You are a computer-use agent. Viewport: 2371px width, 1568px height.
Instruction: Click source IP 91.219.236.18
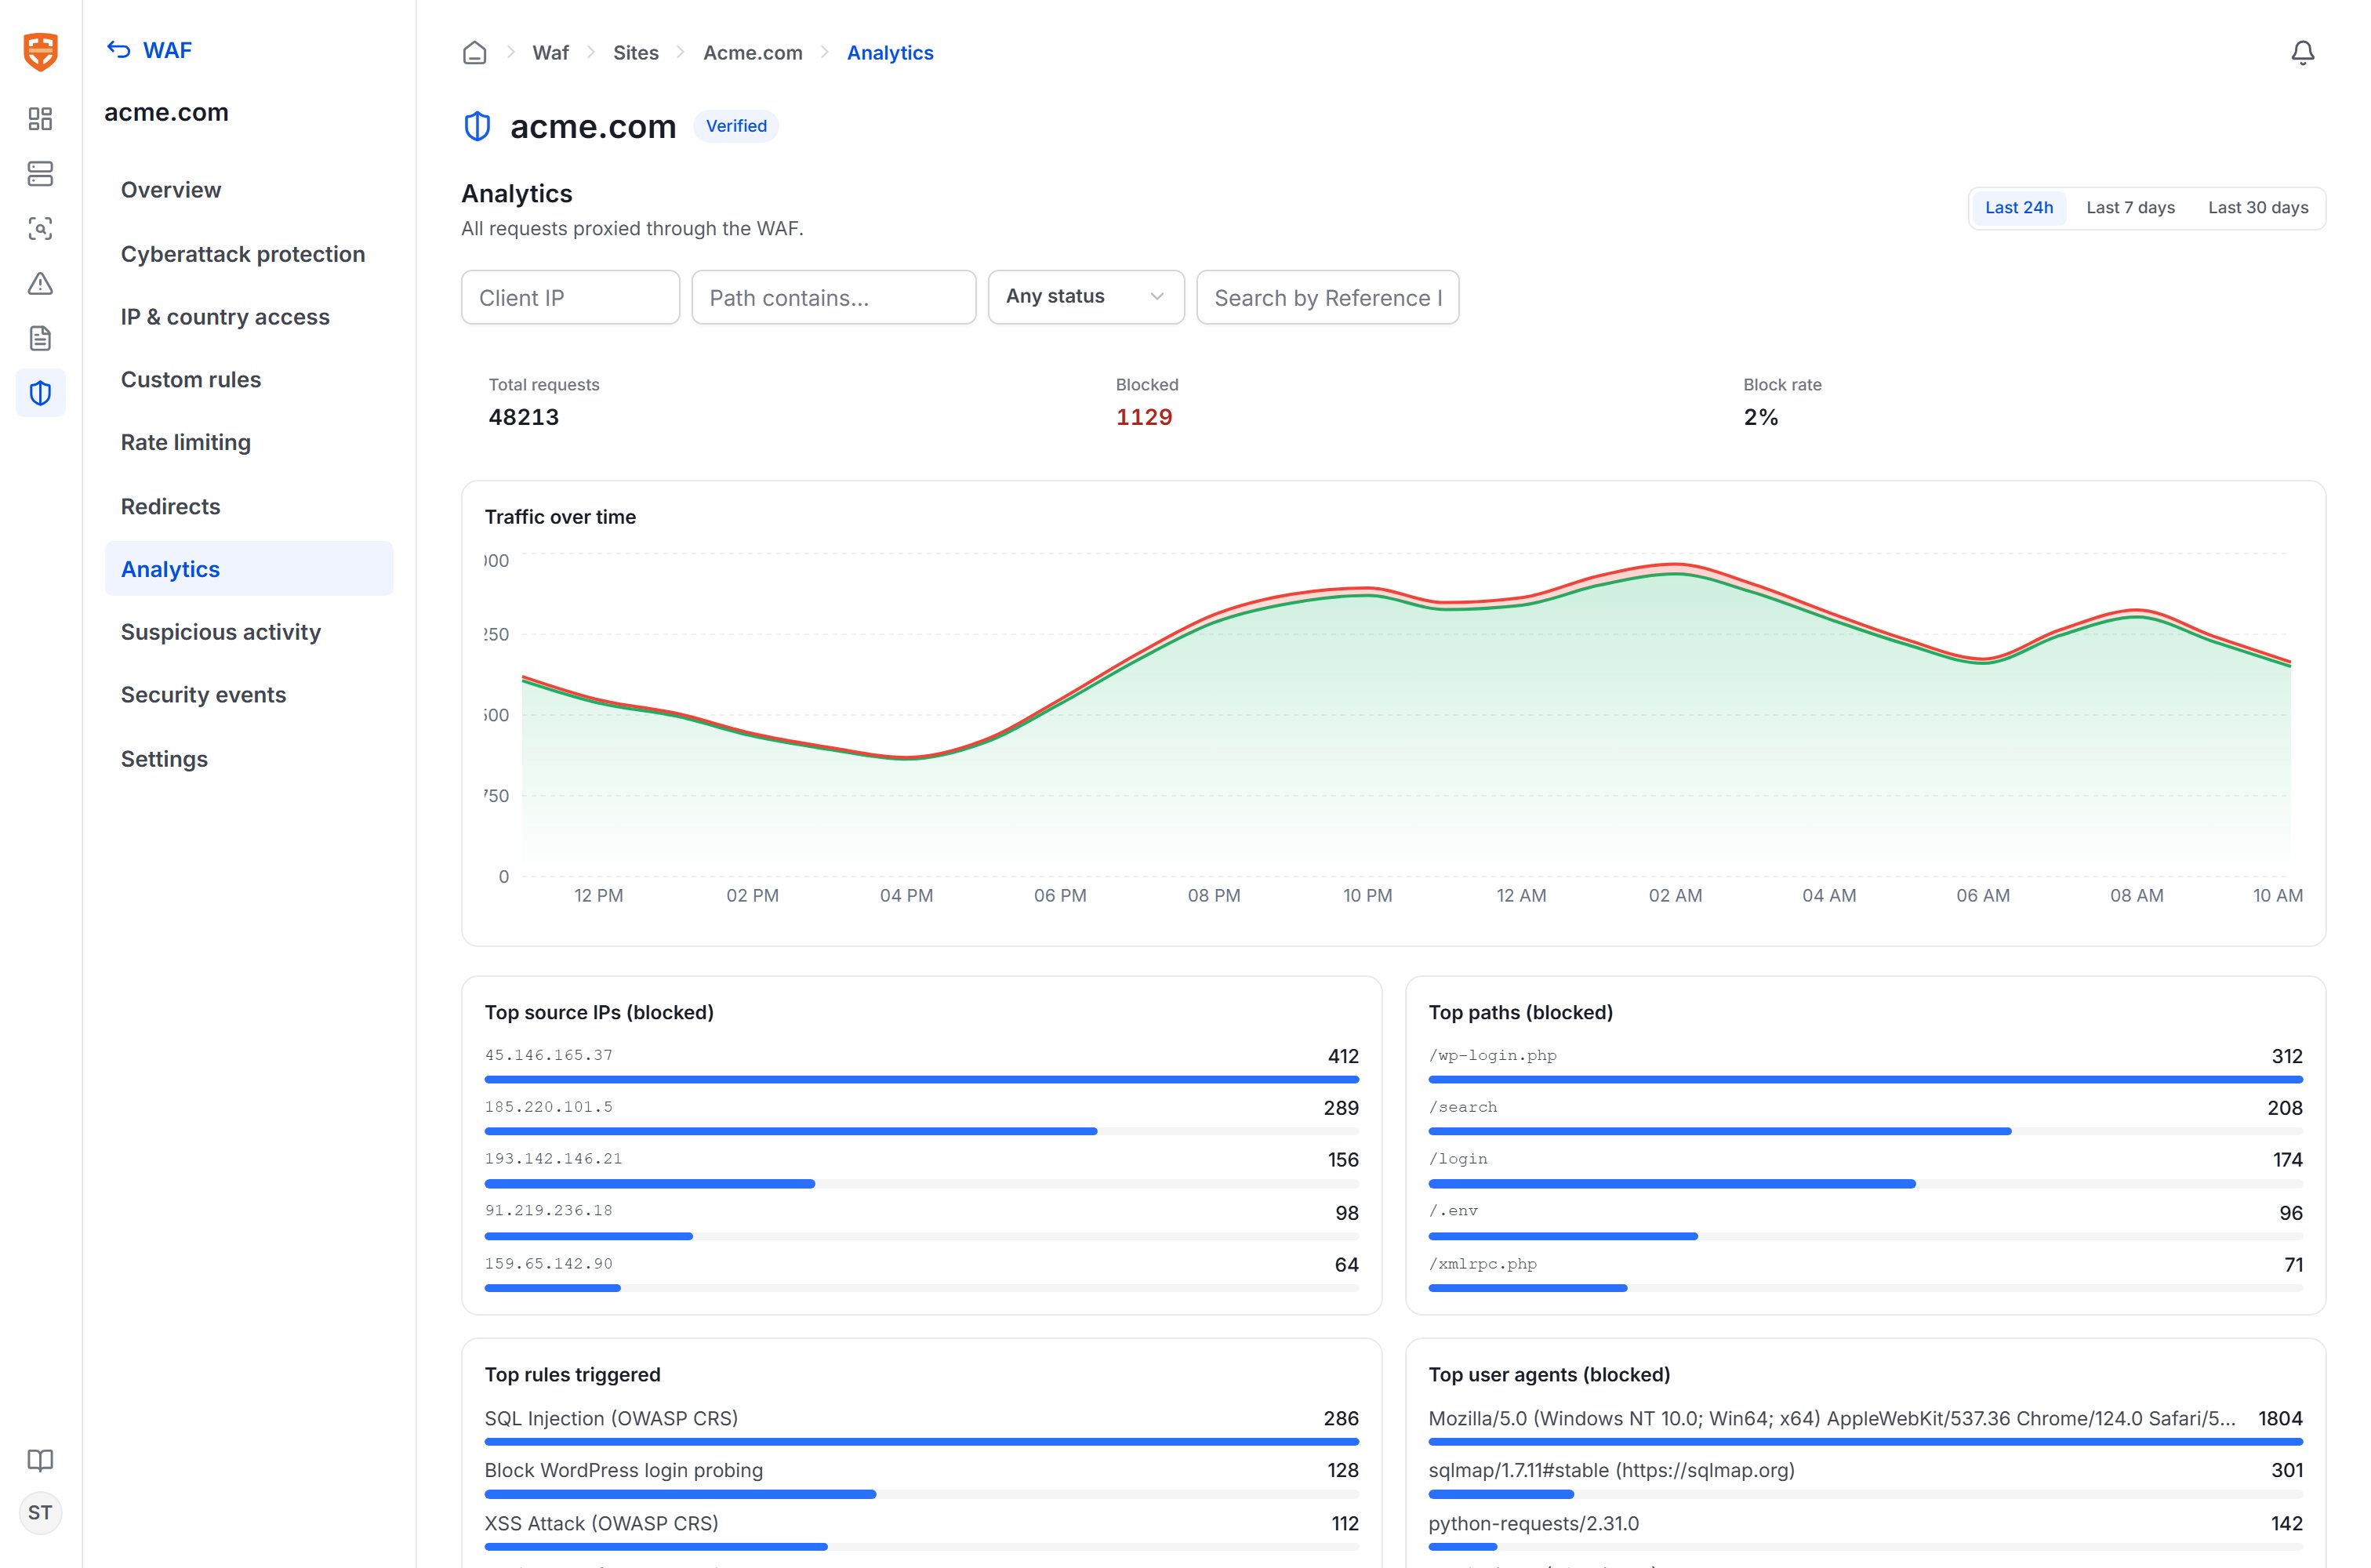(549, 1211)
